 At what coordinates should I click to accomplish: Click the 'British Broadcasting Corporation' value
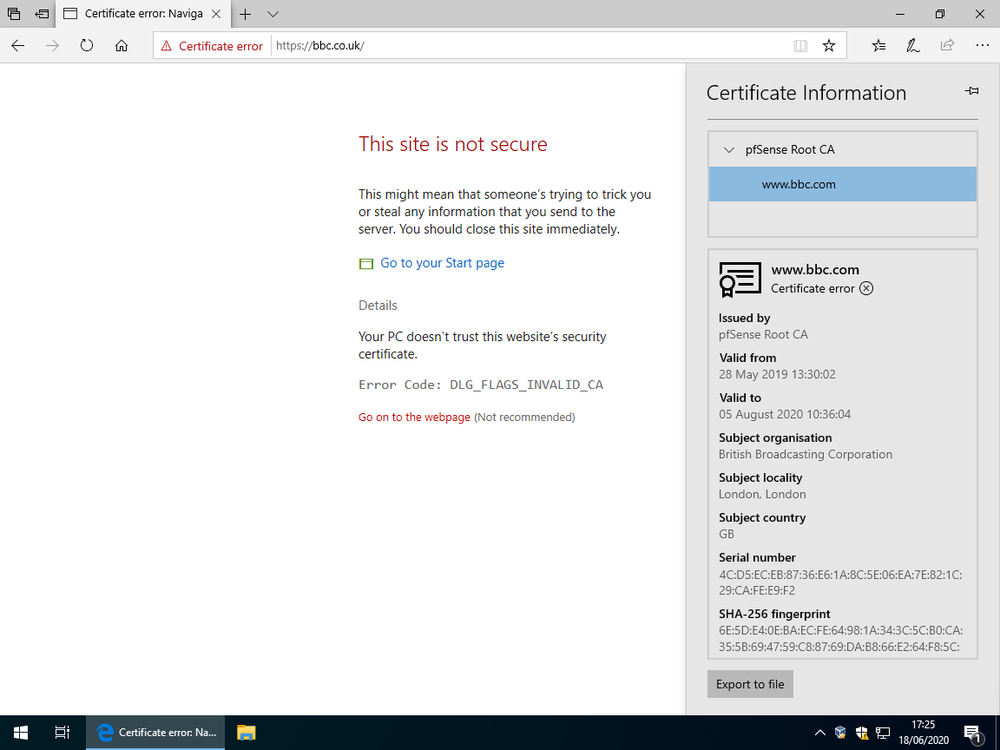805,454
